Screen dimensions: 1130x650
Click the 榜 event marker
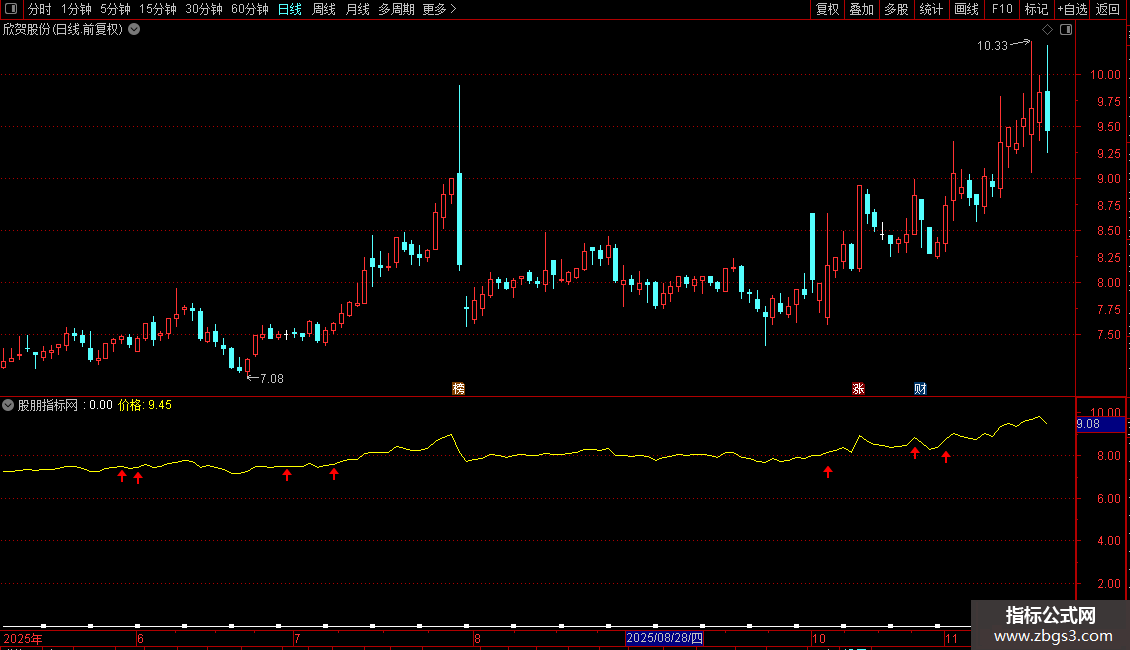(458, 388)
